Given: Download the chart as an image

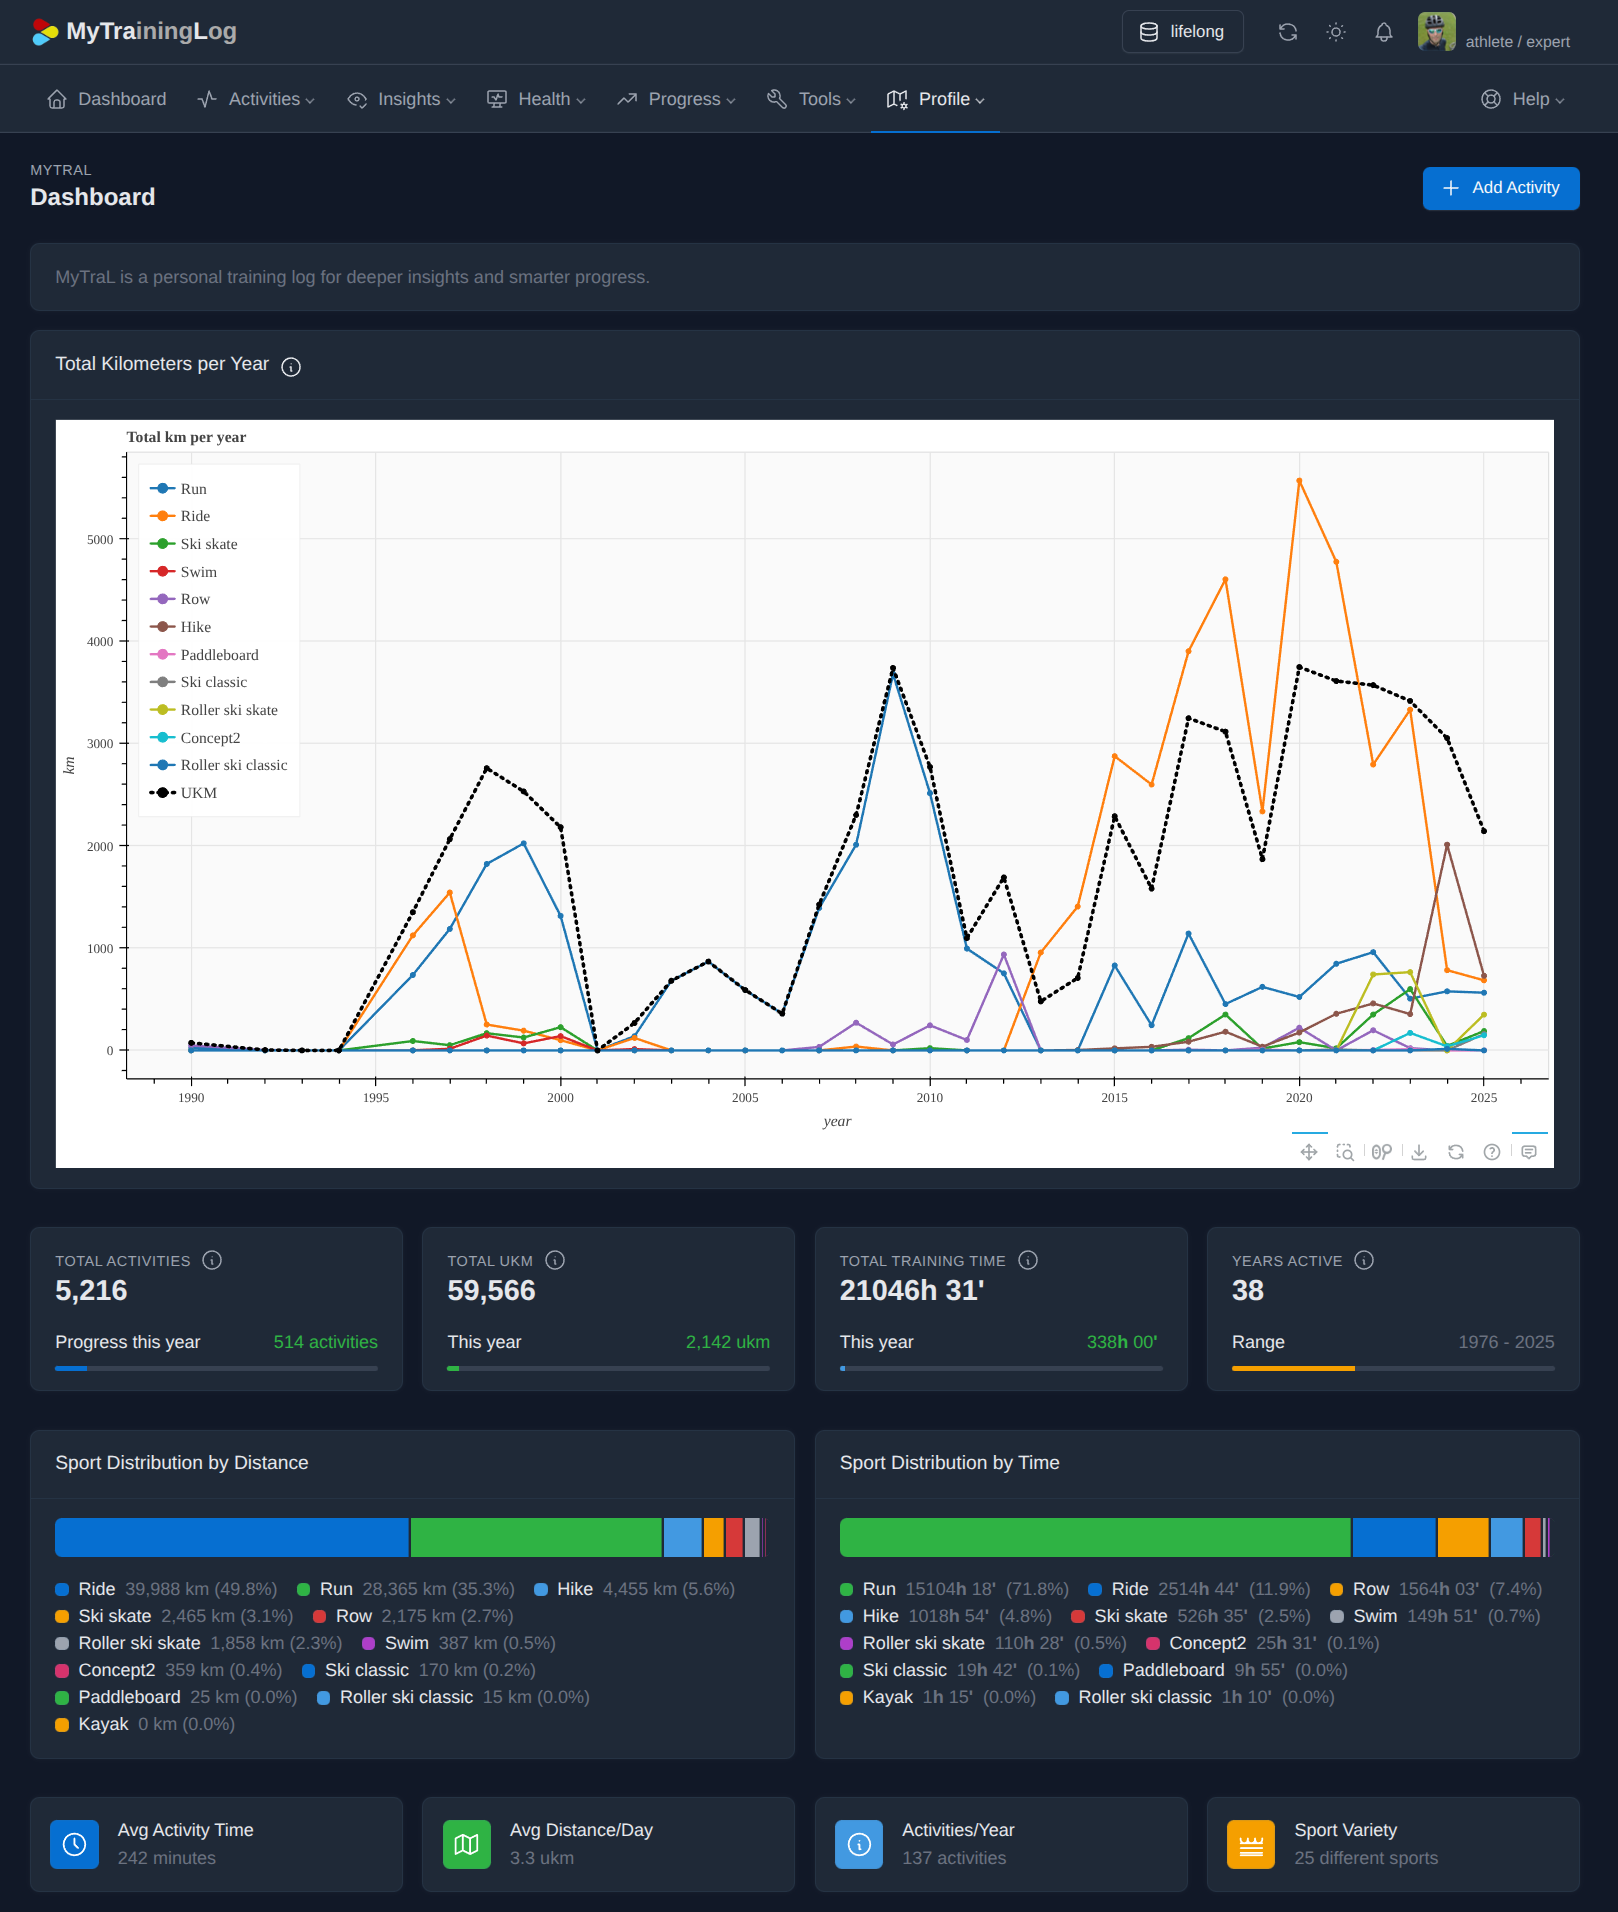Looking at the screenshot, I should pos(1419,1152).
